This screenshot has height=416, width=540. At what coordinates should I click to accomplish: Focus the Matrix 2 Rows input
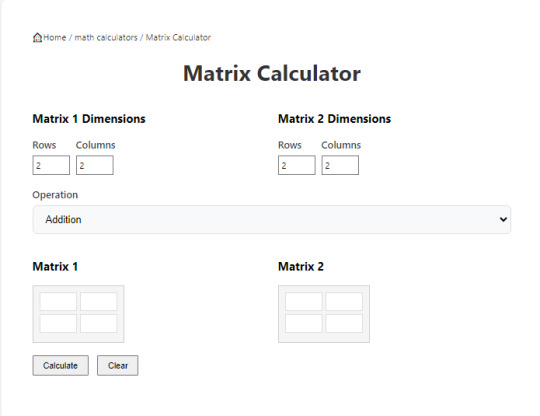point(297,165)
